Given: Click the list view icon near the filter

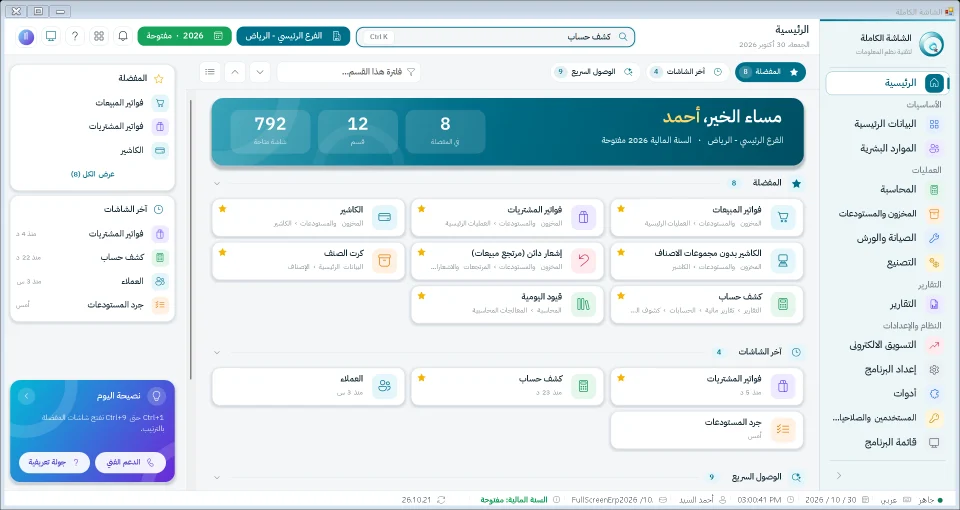Looking at the screenshot, I should click(210, 72).
